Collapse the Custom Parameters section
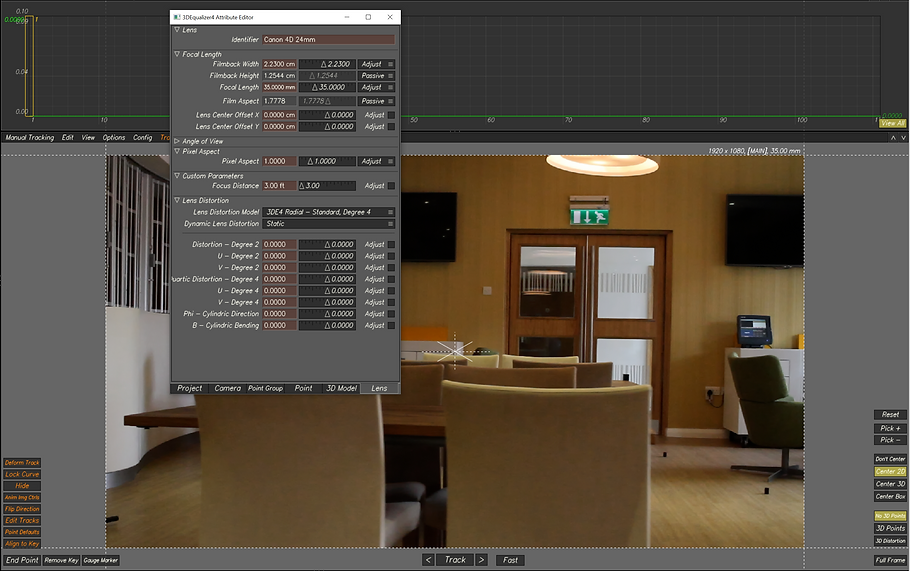 coord(177,175)
